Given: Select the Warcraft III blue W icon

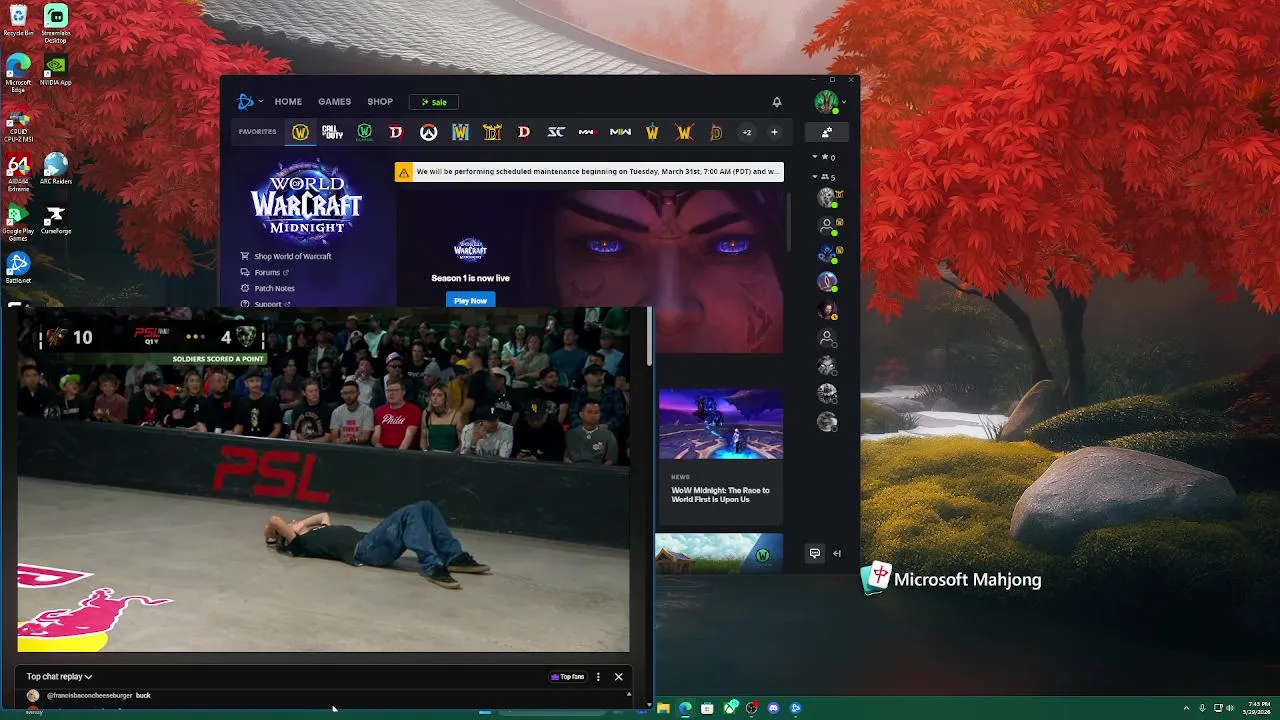Looking at the screenshot, I should click(x=460, y=132).
